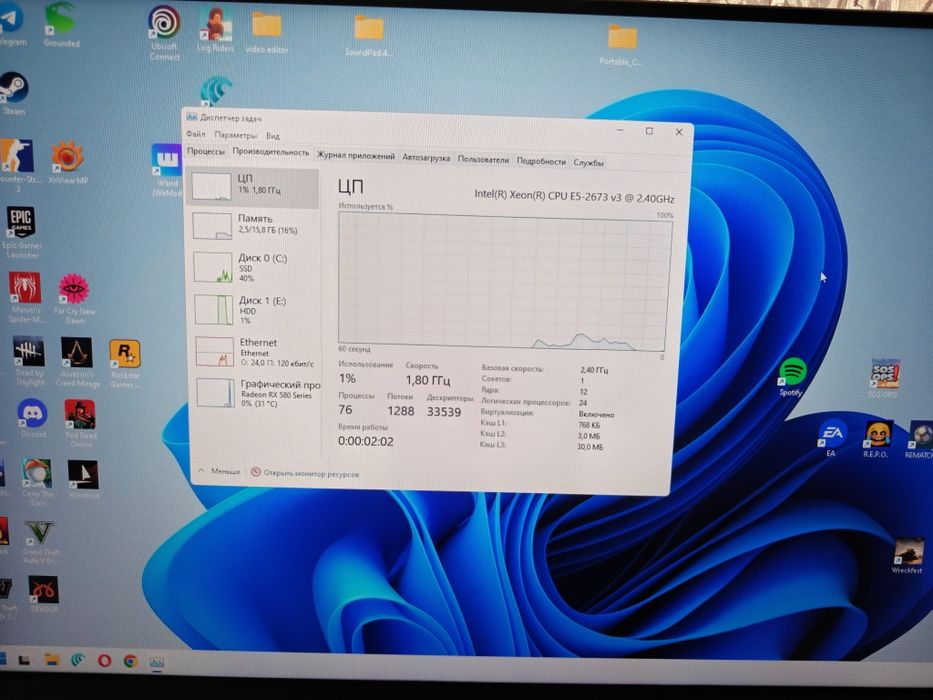This screenshot has width=933, height=700.
Task: Open the Файл menu in Task Manager
Action: pos(196,134)
